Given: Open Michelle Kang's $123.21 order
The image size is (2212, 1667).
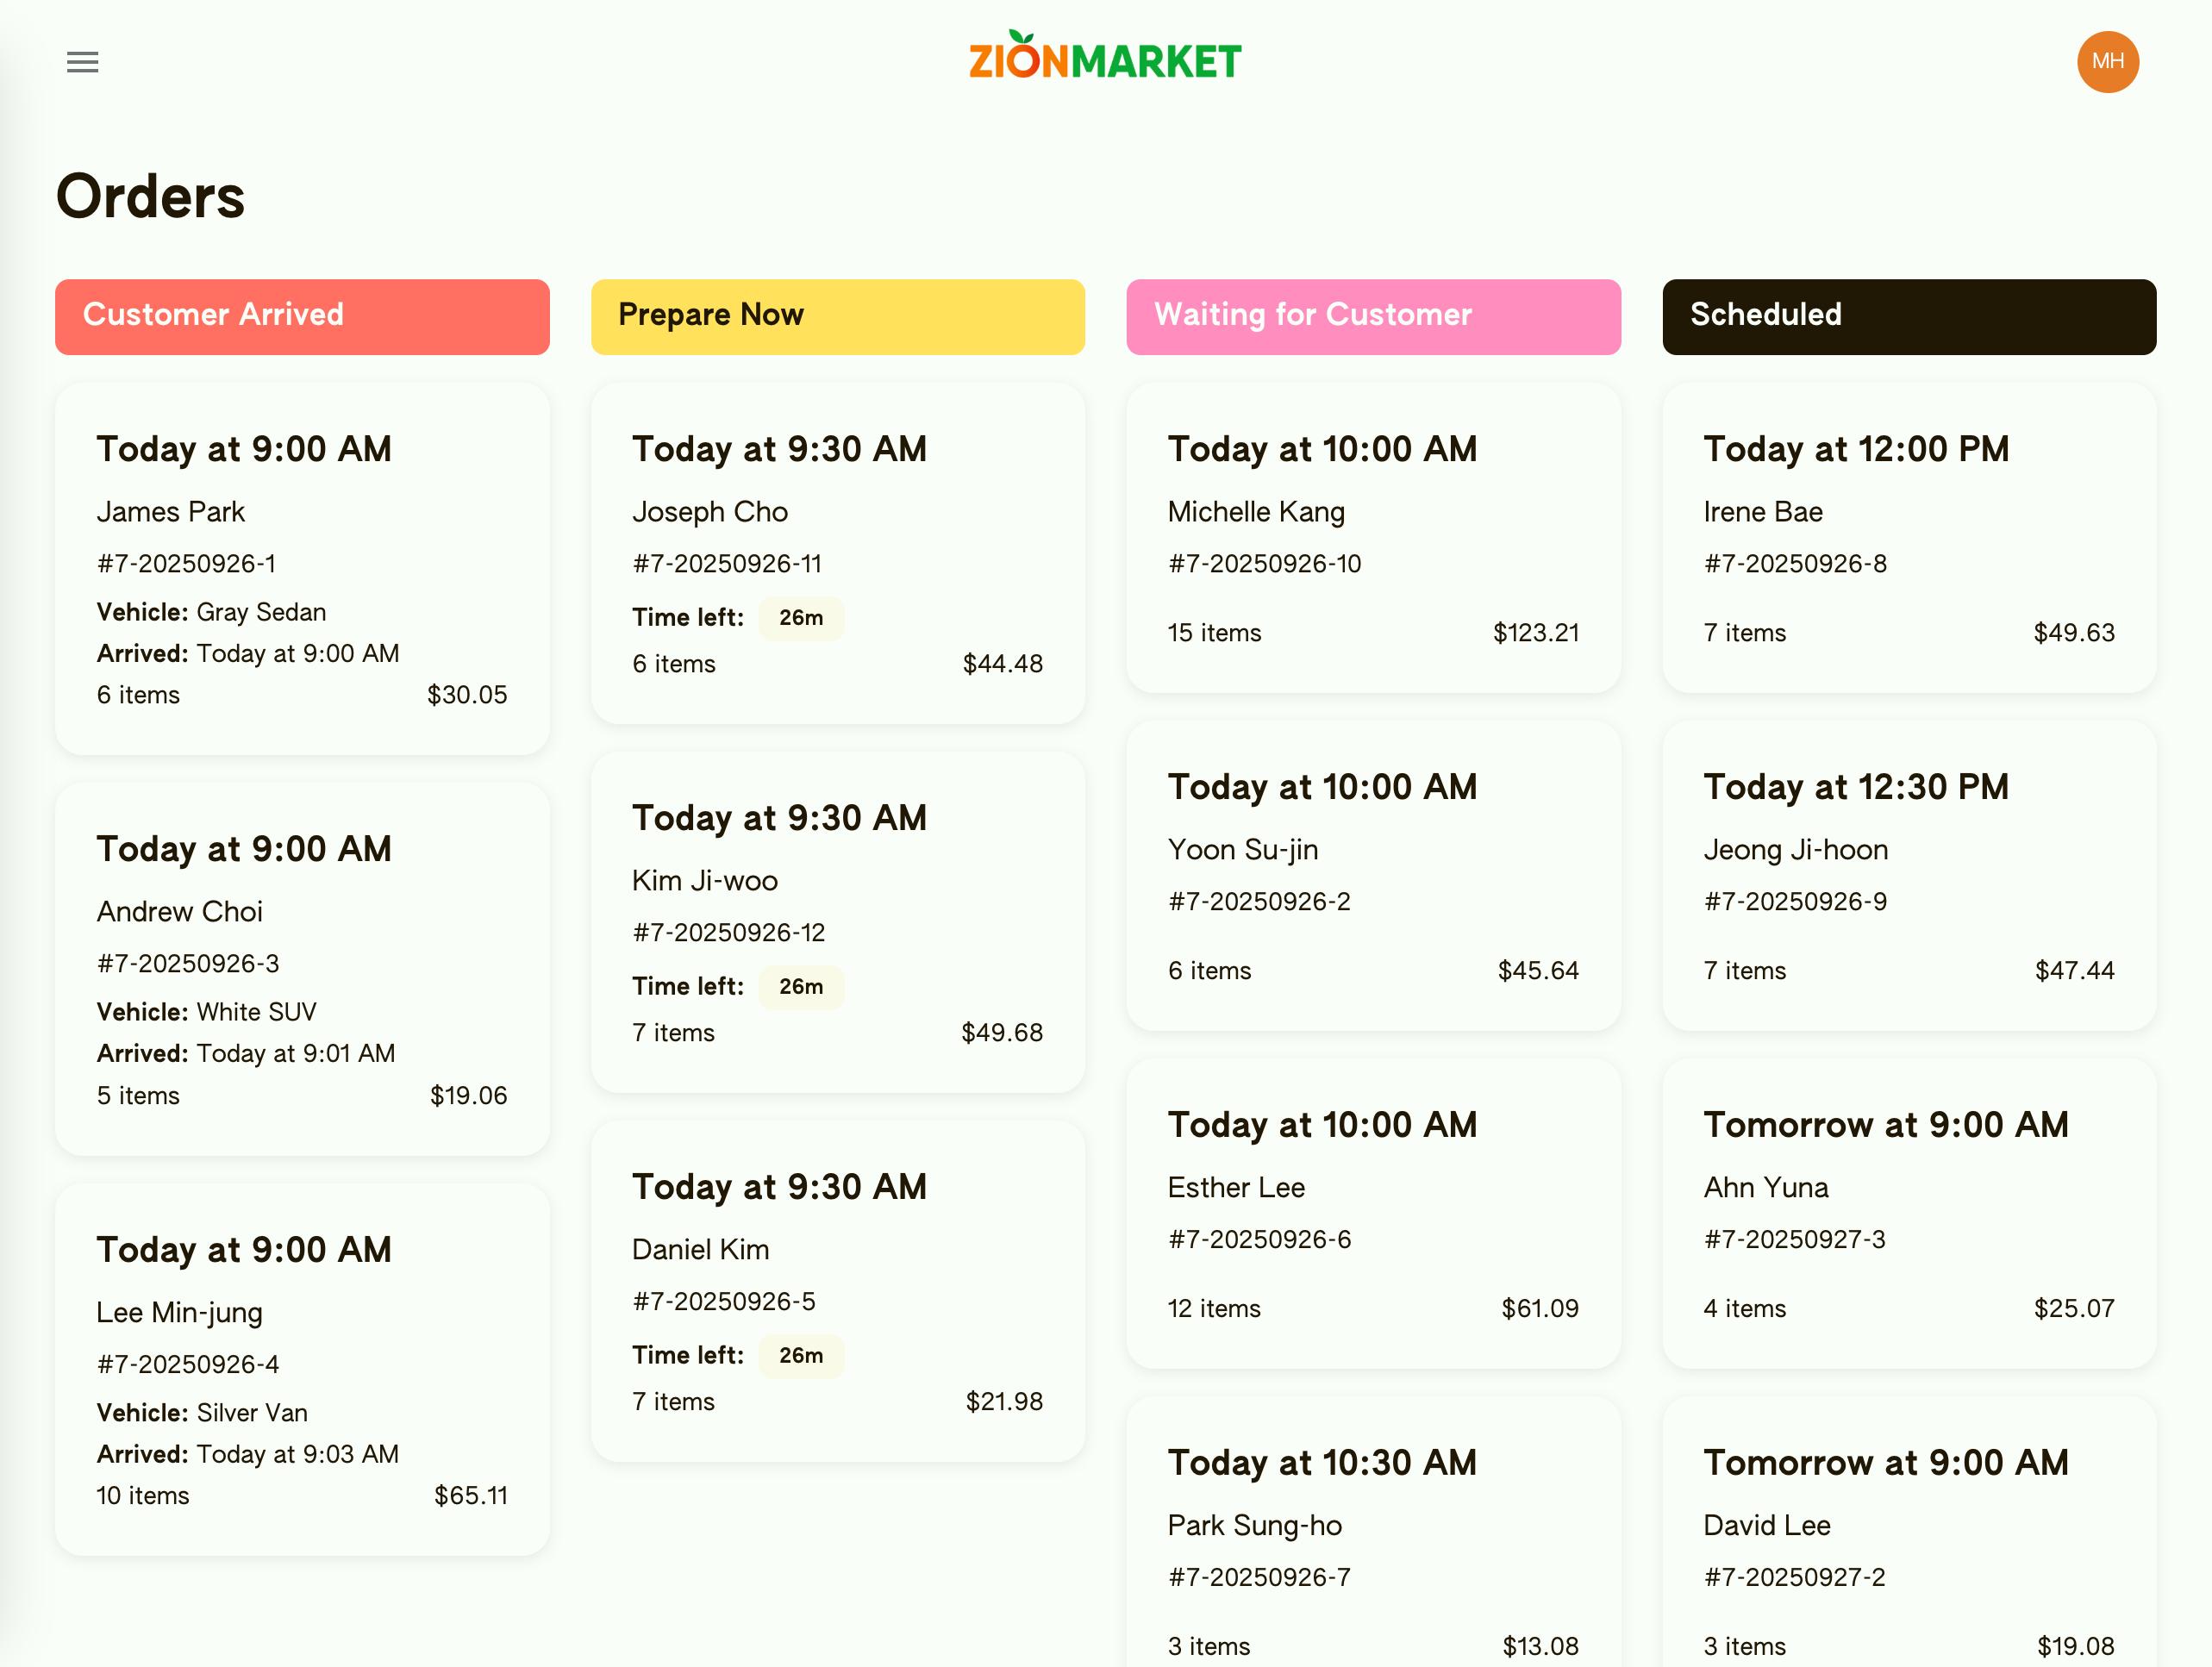Looking at the screenshot, I should 1372,537.
